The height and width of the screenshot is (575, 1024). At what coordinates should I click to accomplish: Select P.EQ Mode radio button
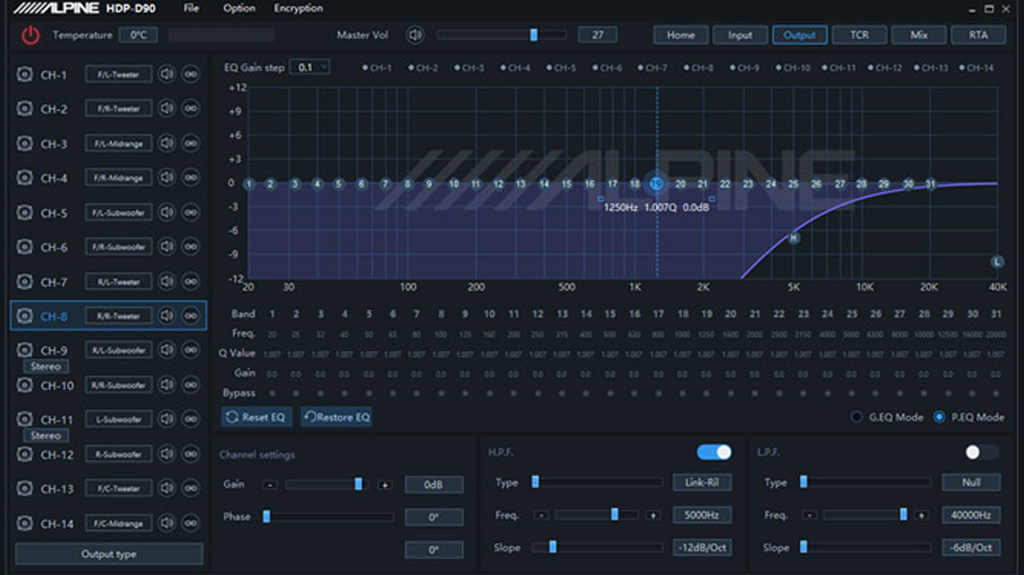click(x=939, y=417)
